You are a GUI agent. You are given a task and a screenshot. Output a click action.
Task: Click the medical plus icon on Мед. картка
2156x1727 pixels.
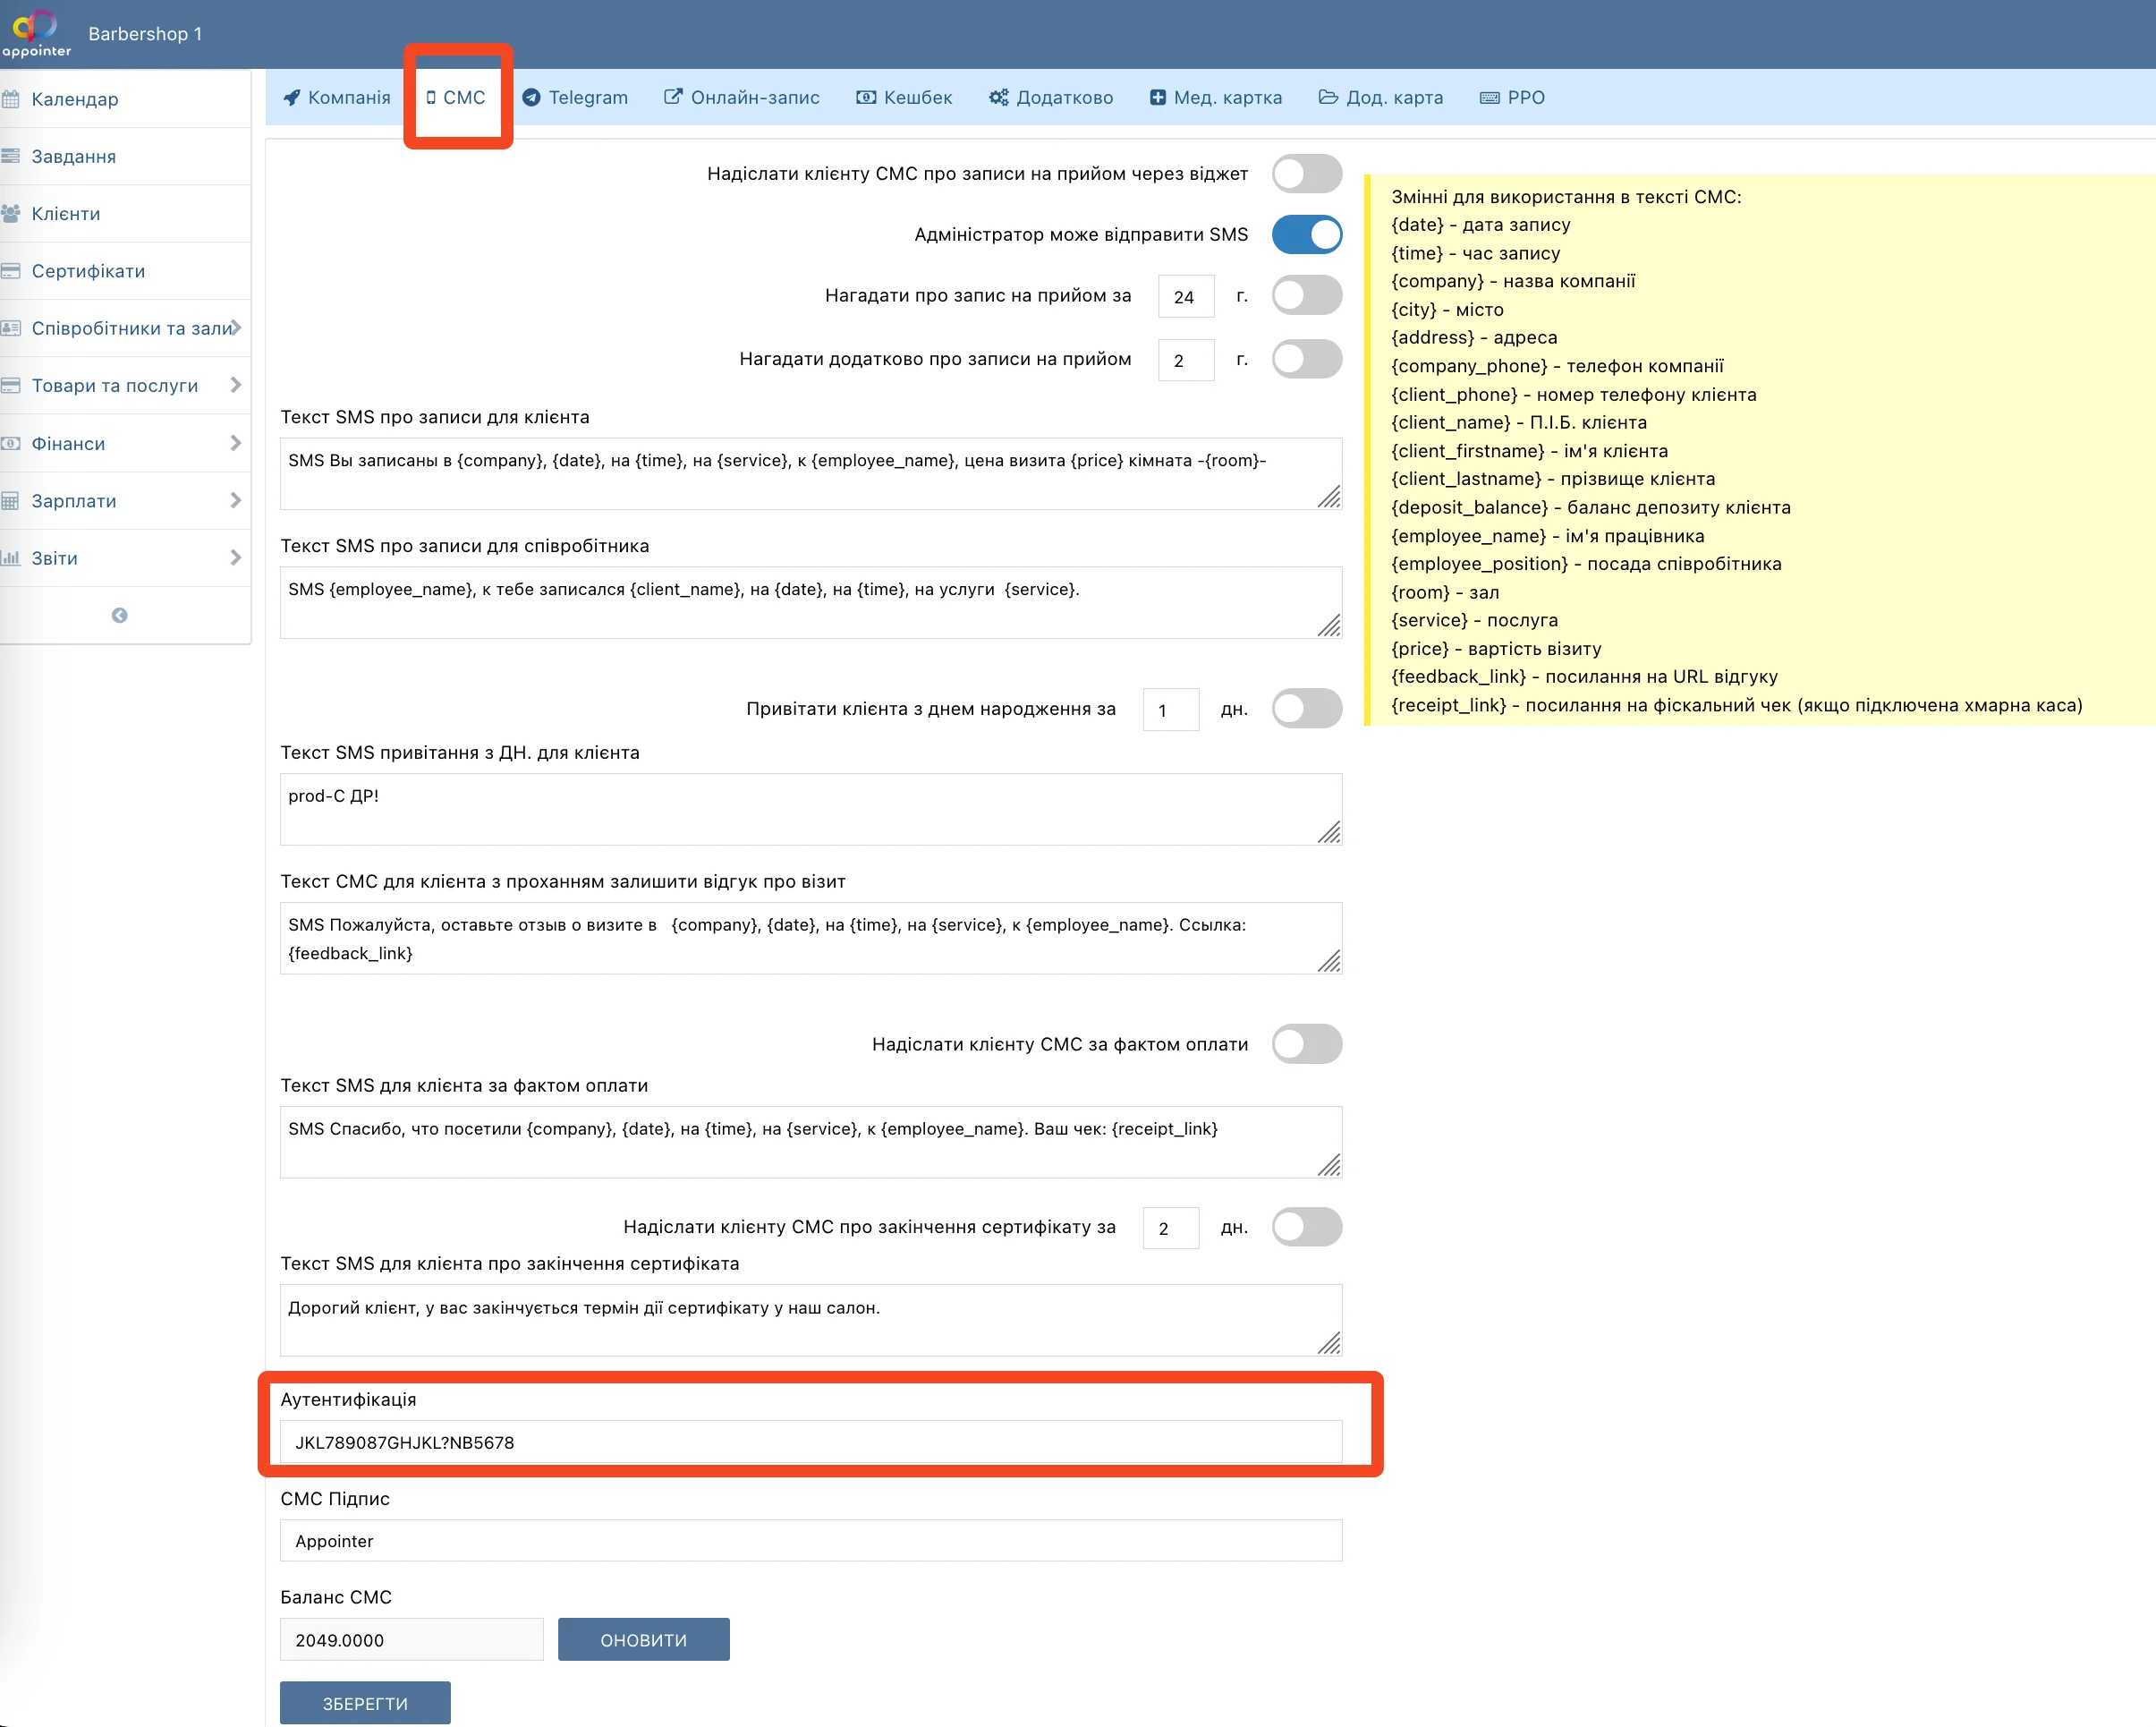(x=1158, y=97)
